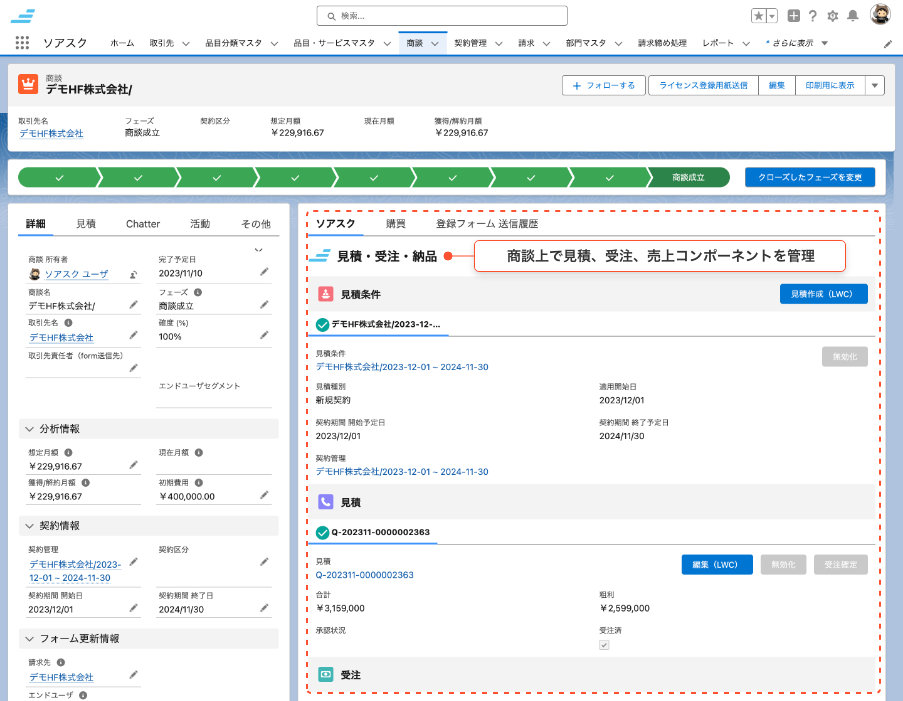Edit 想定月額 pencil icon
The image size is (903, 701).
pyautogui.click(x=134, y=465)
